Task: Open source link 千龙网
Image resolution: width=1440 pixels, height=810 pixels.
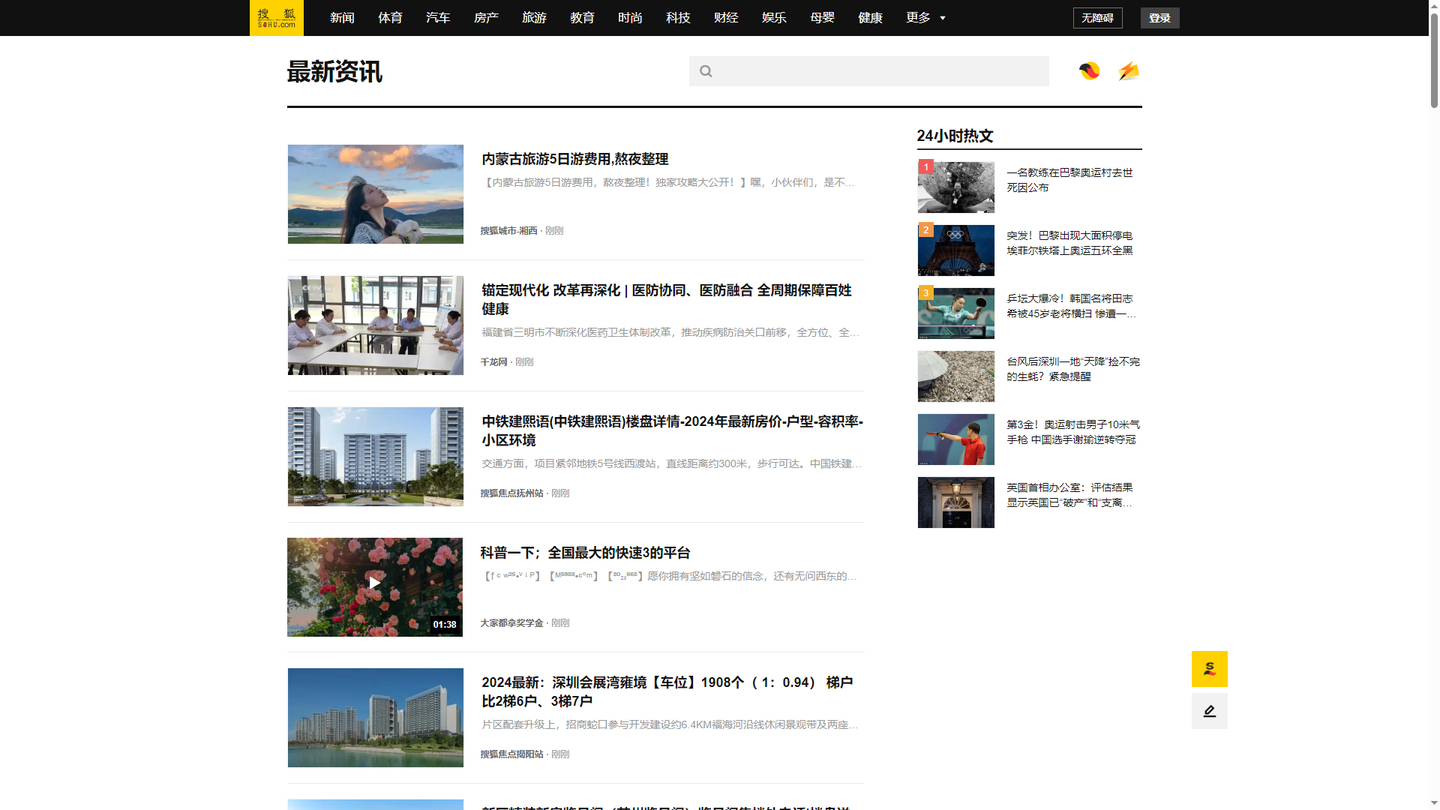Action: pyautogui.click(x=494, y=362)
